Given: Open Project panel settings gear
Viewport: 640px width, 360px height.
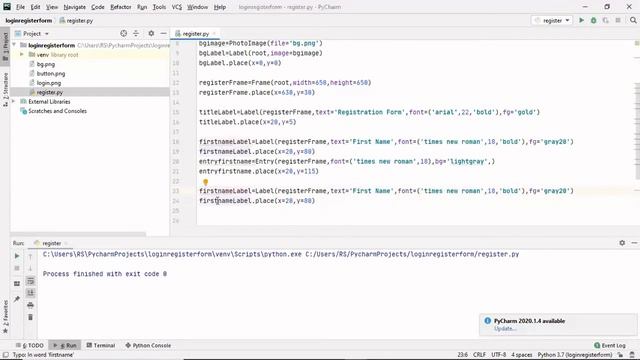Looking at the screenshot, I should [x=151, y=33].
